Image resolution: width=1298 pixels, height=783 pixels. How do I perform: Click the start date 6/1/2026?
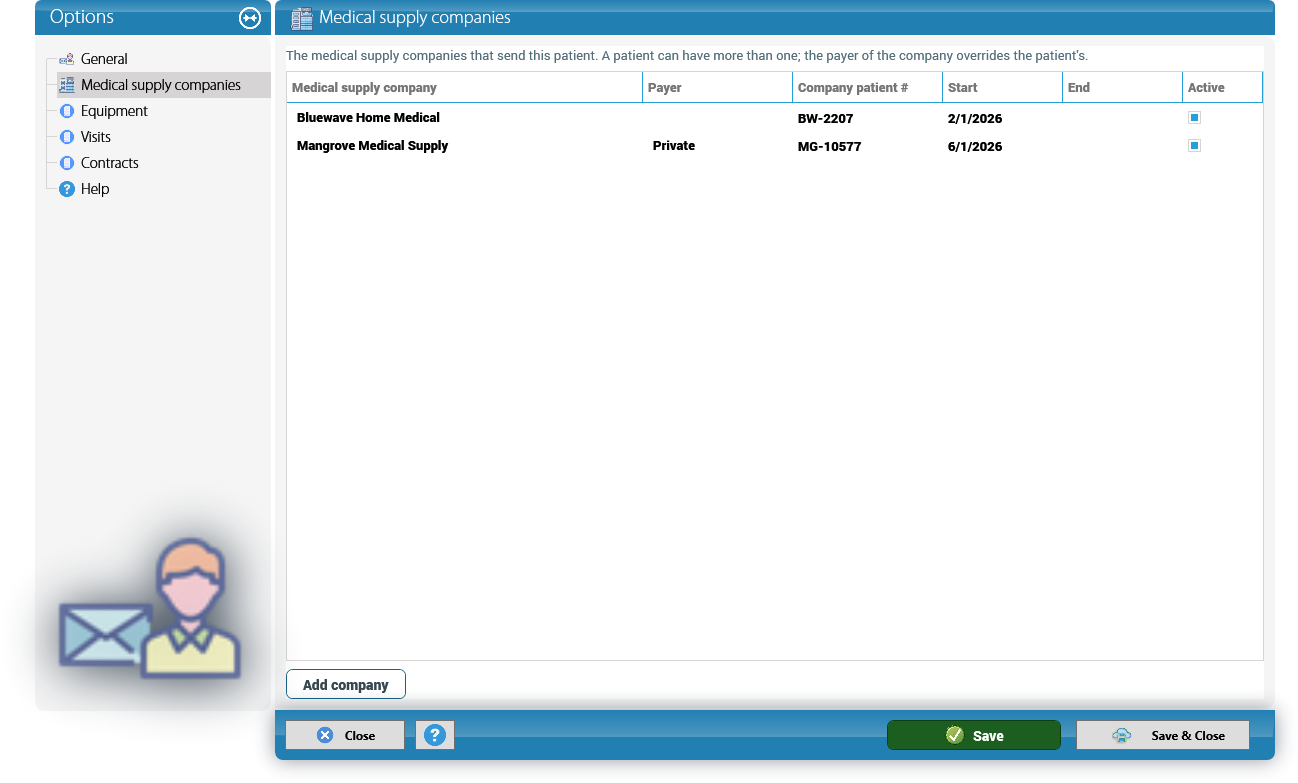pyautogui.click(x=975, y=146)
